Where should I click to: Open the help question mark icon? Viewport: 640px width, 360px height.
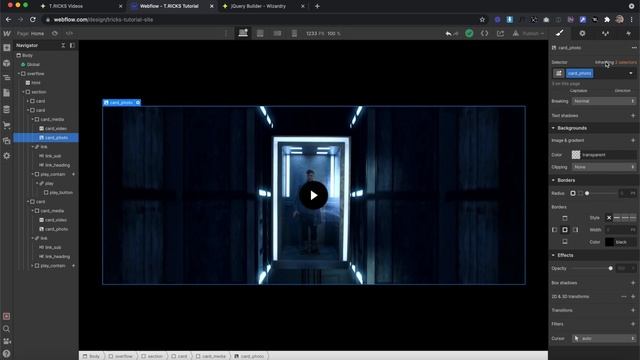click(7, 353)
